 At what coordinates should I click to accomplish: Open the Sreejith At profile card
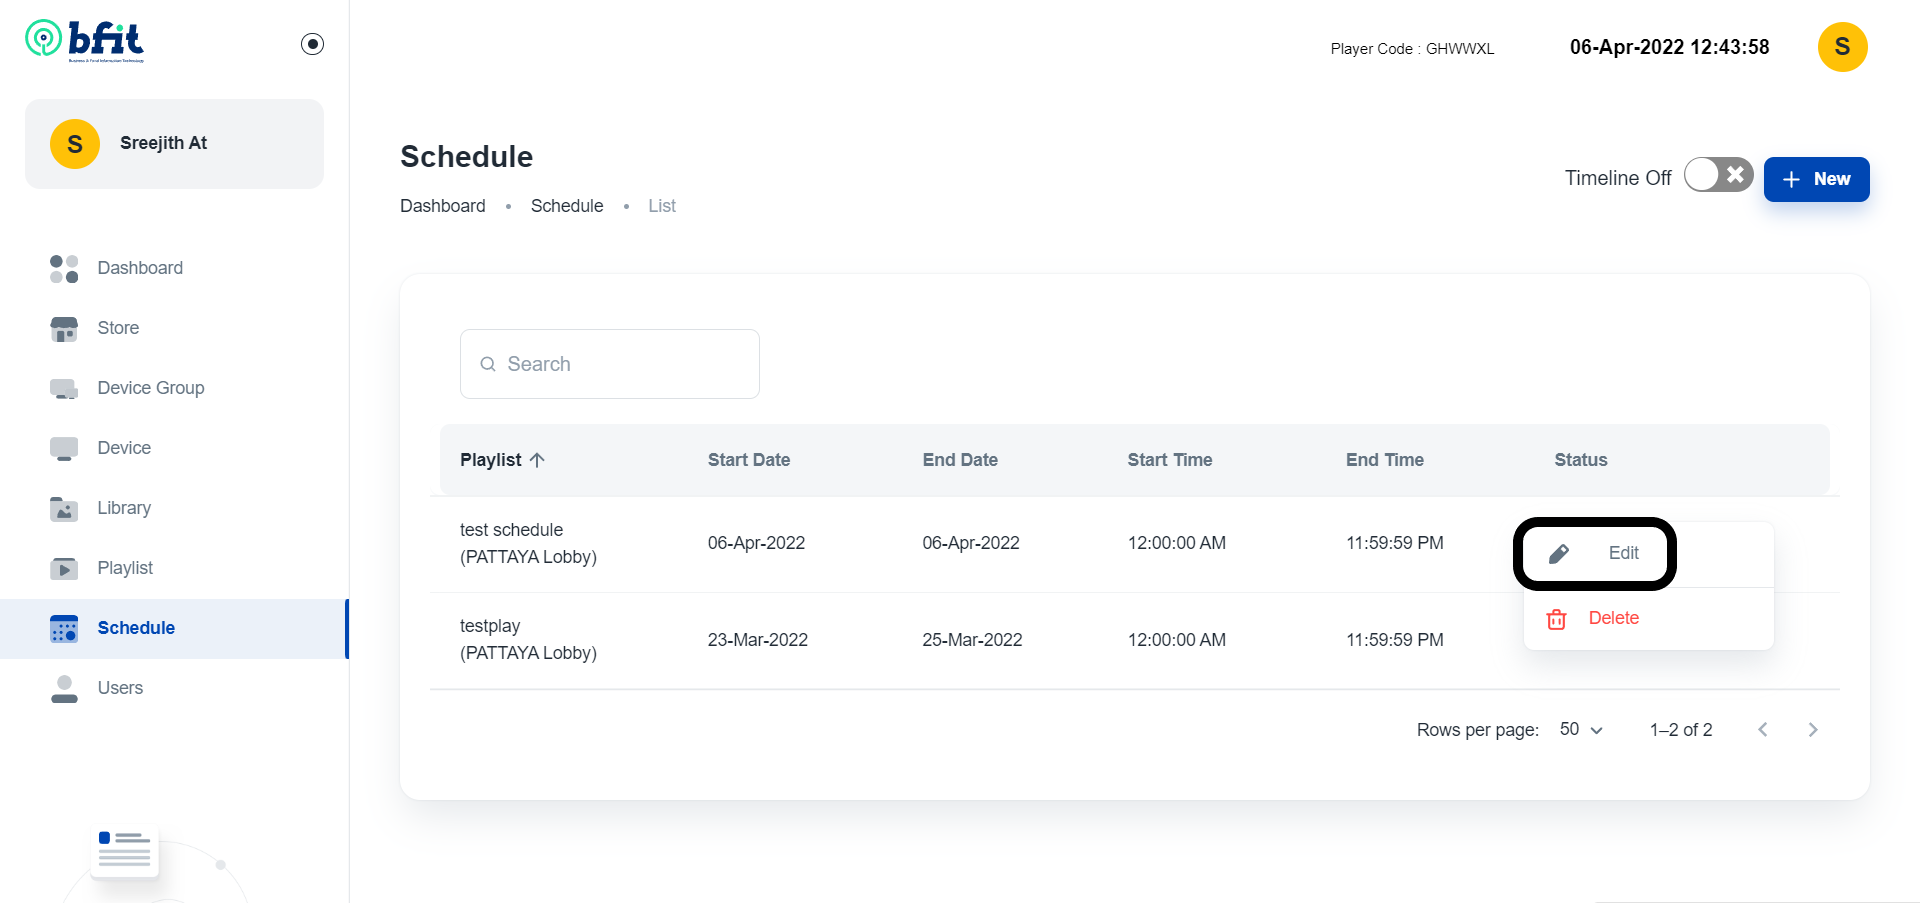click(x=174, y=144)
